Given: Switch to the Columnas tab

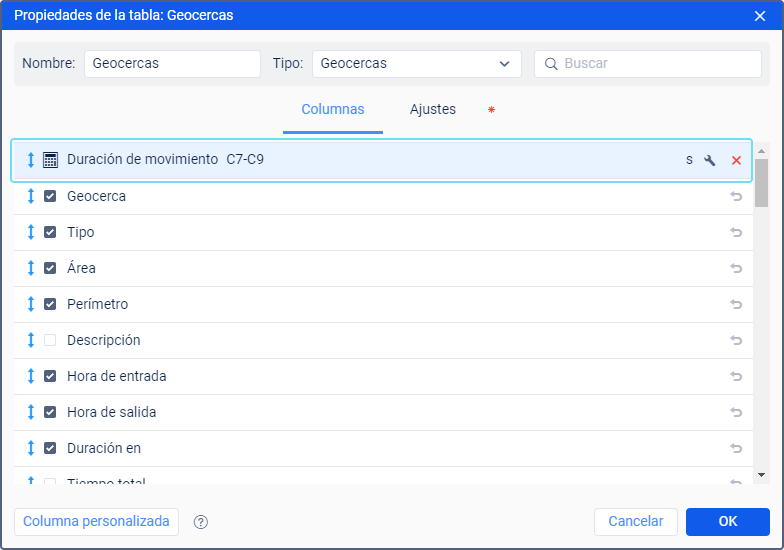Looking at the screenshot, I should (x=332, y=110).
